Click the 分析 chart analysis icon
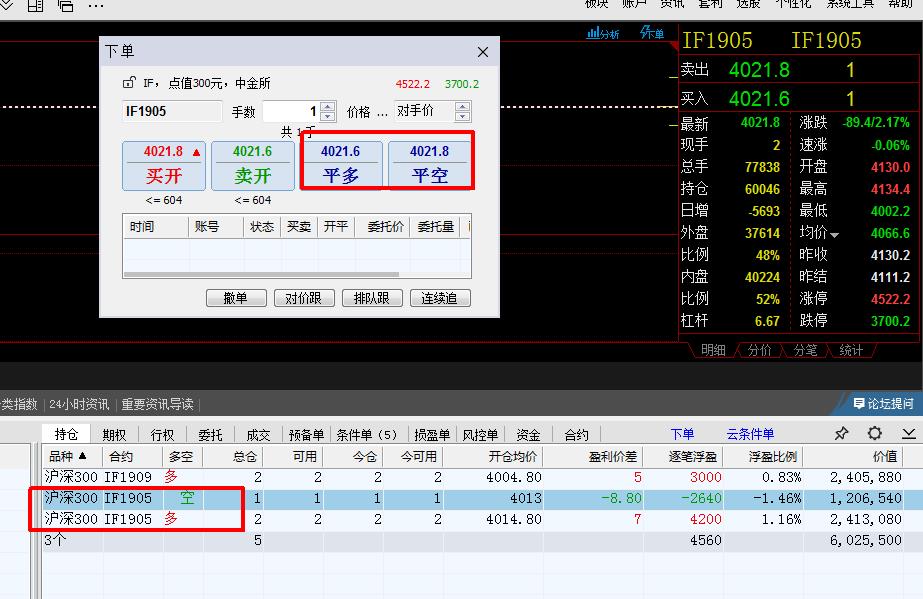Viewport: 923px width, 599px height. (x=603, y=33)
